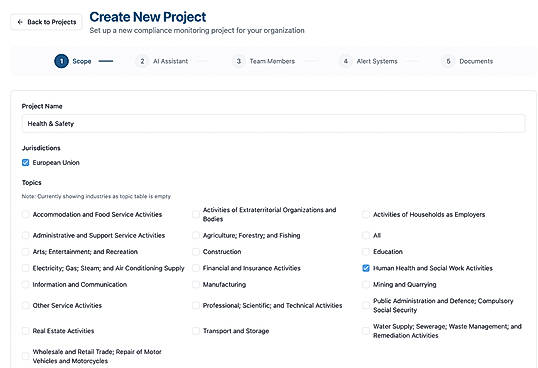Click the Project Name input field

pyautogui.click(x=273, y=123)
